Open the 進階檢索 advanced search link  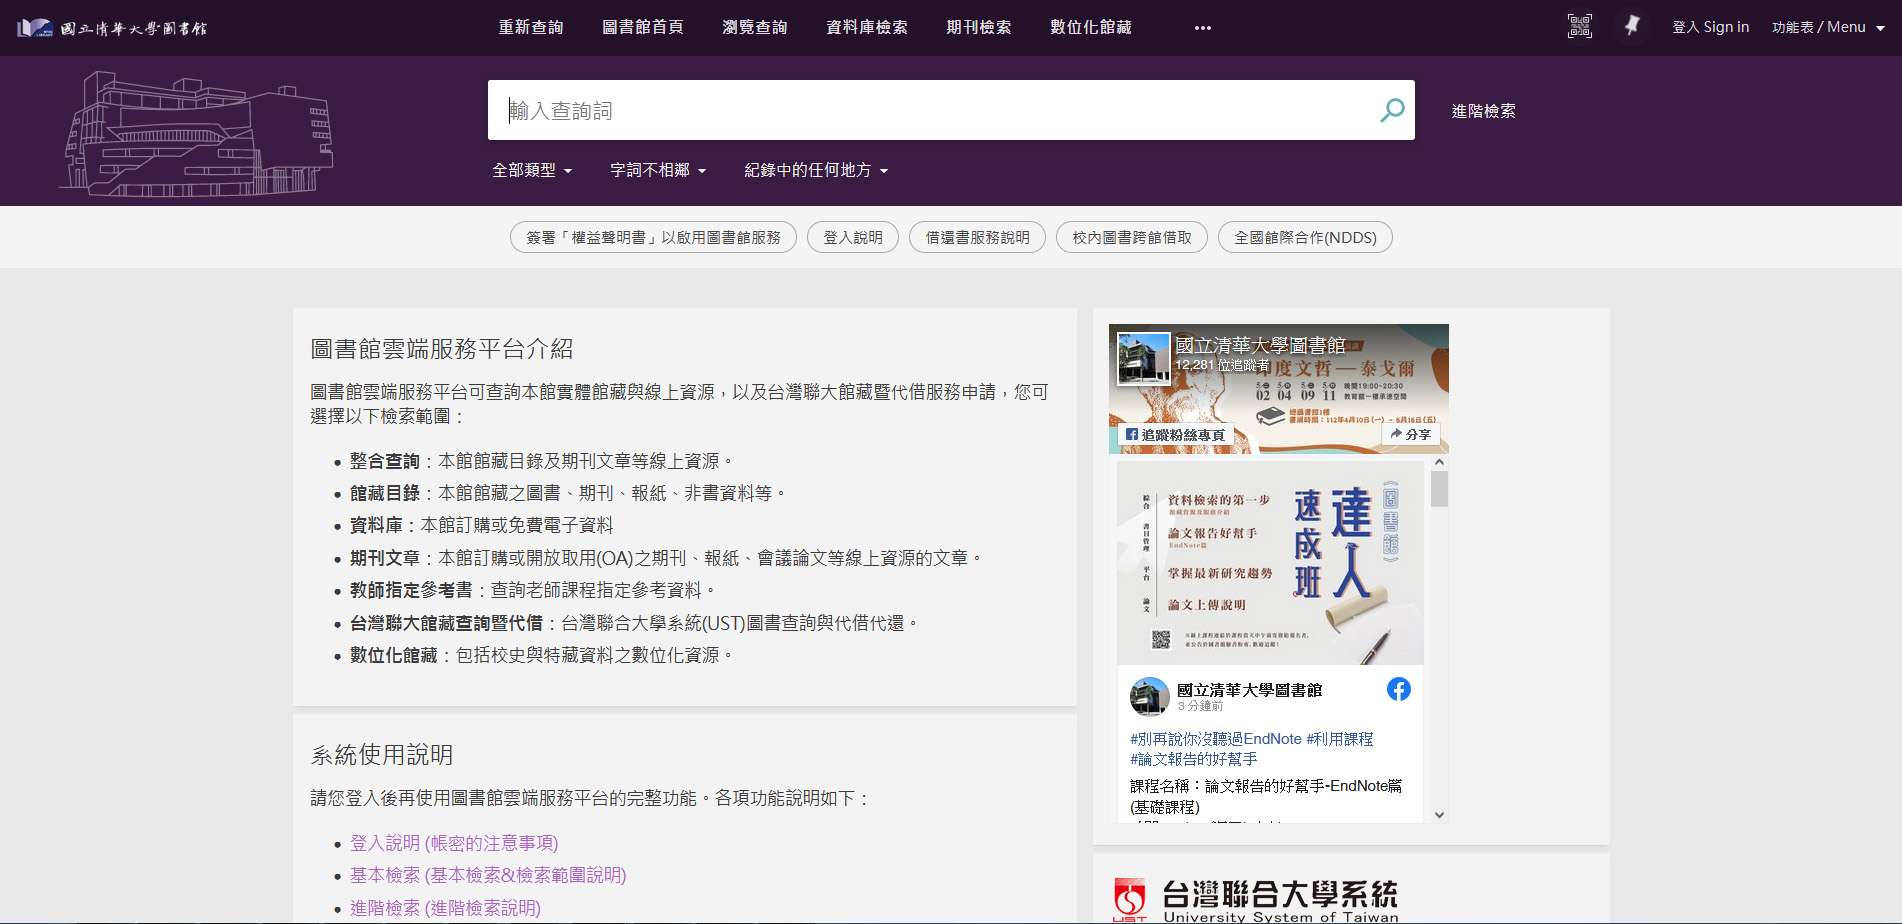(x=1483, y=111)
